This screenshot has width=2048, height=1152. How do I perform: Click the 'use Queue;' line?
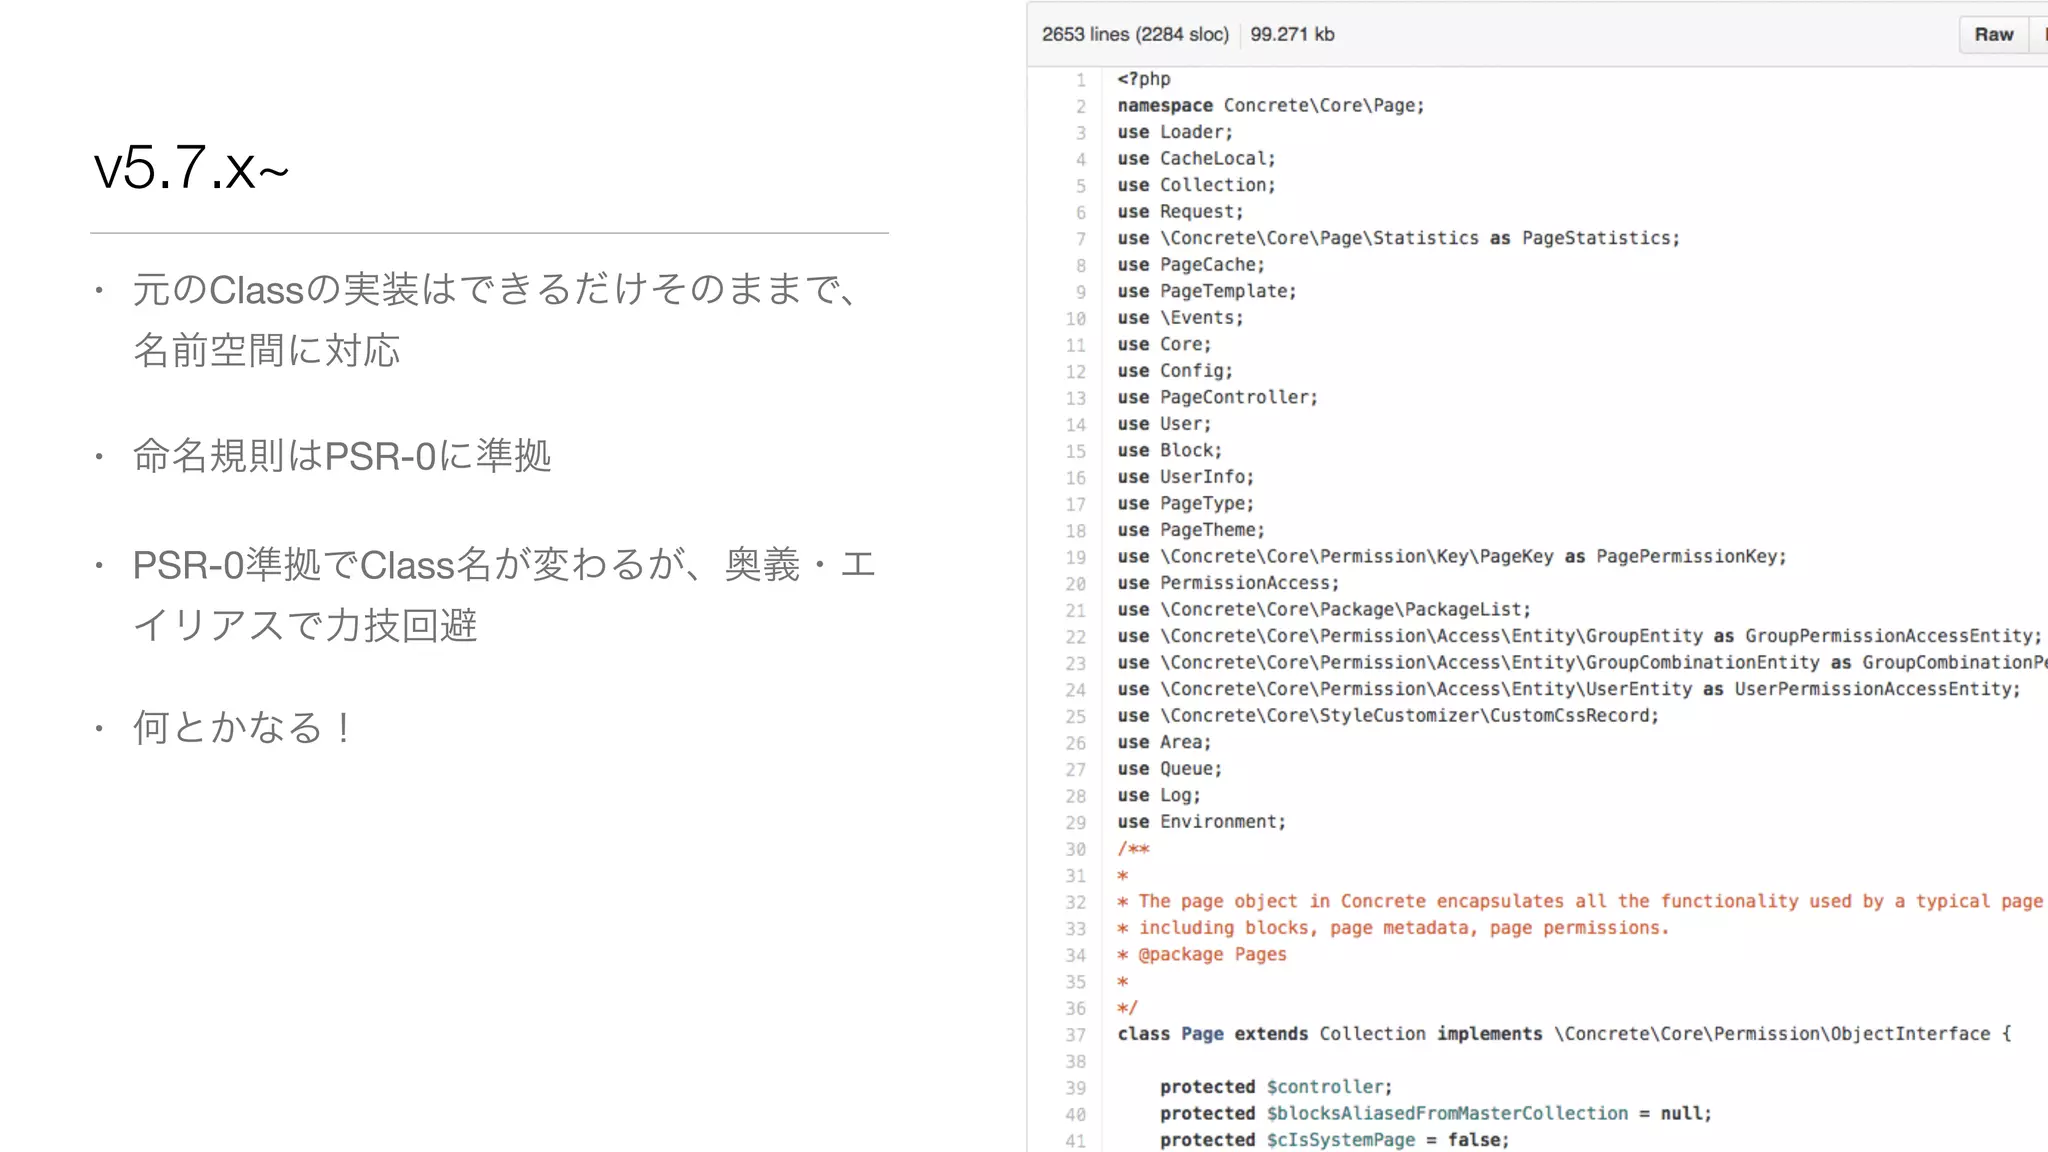(x=1170, y=768)
